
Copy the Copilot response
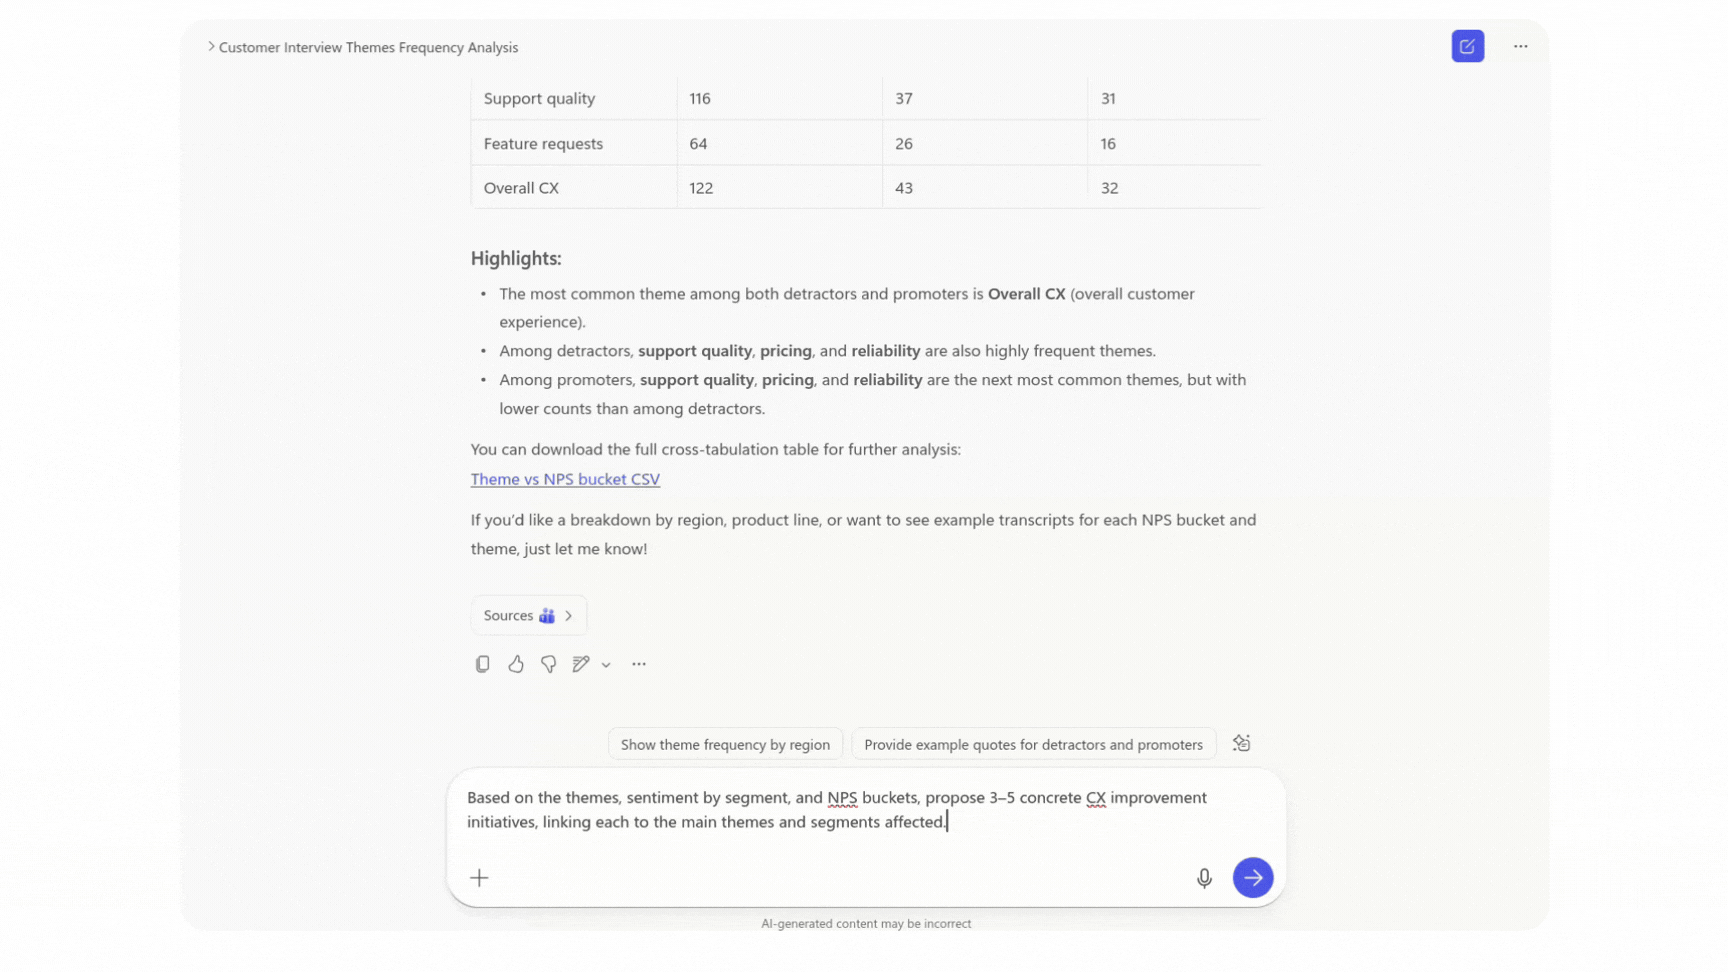coord(483,663)
